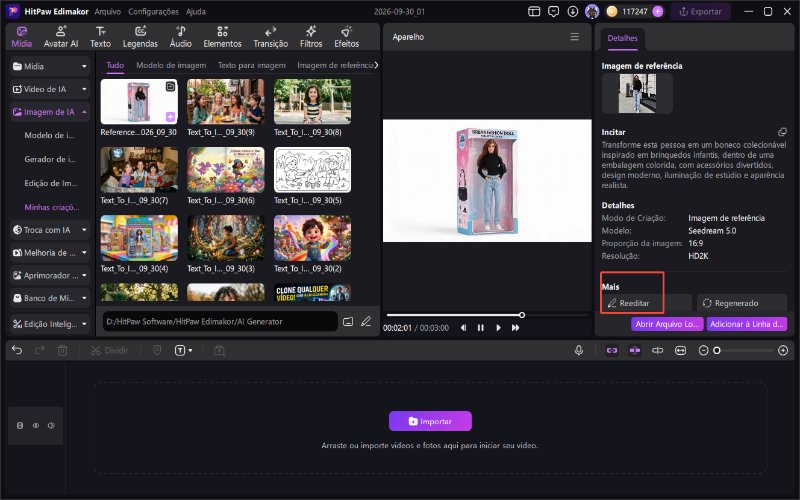Open the Filtros tab
Screen dimensions: 800x500
pyautogui.click(x=311, y=37)
